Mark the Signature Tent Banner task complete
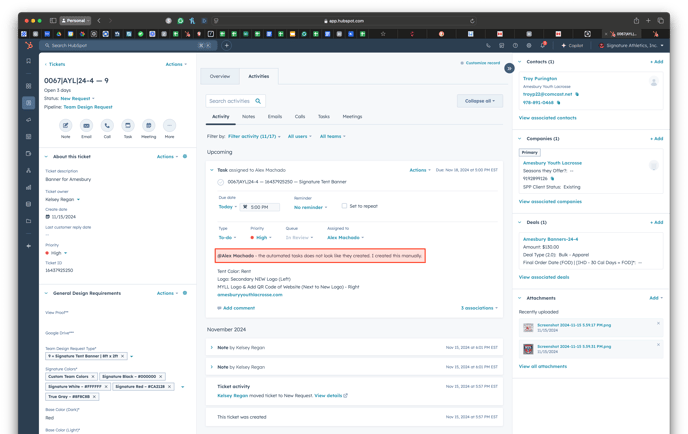This screenshot has width=688, height=434. (x=221, y=182)
